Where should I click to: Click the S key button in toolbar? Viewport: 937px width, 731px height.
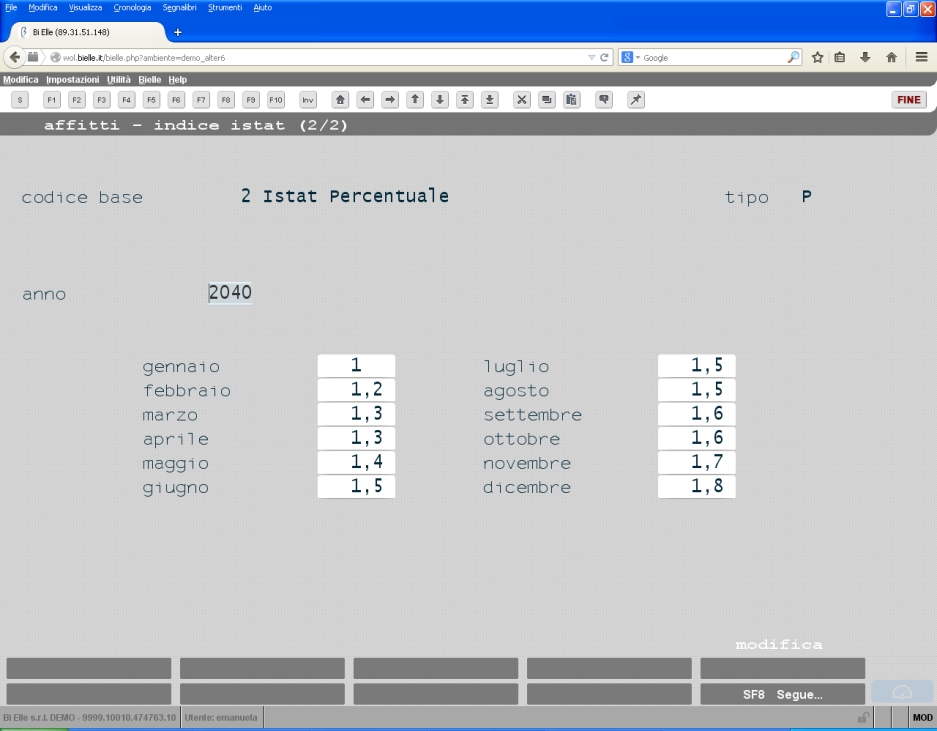pyautogui.click(x=20, y=100)
